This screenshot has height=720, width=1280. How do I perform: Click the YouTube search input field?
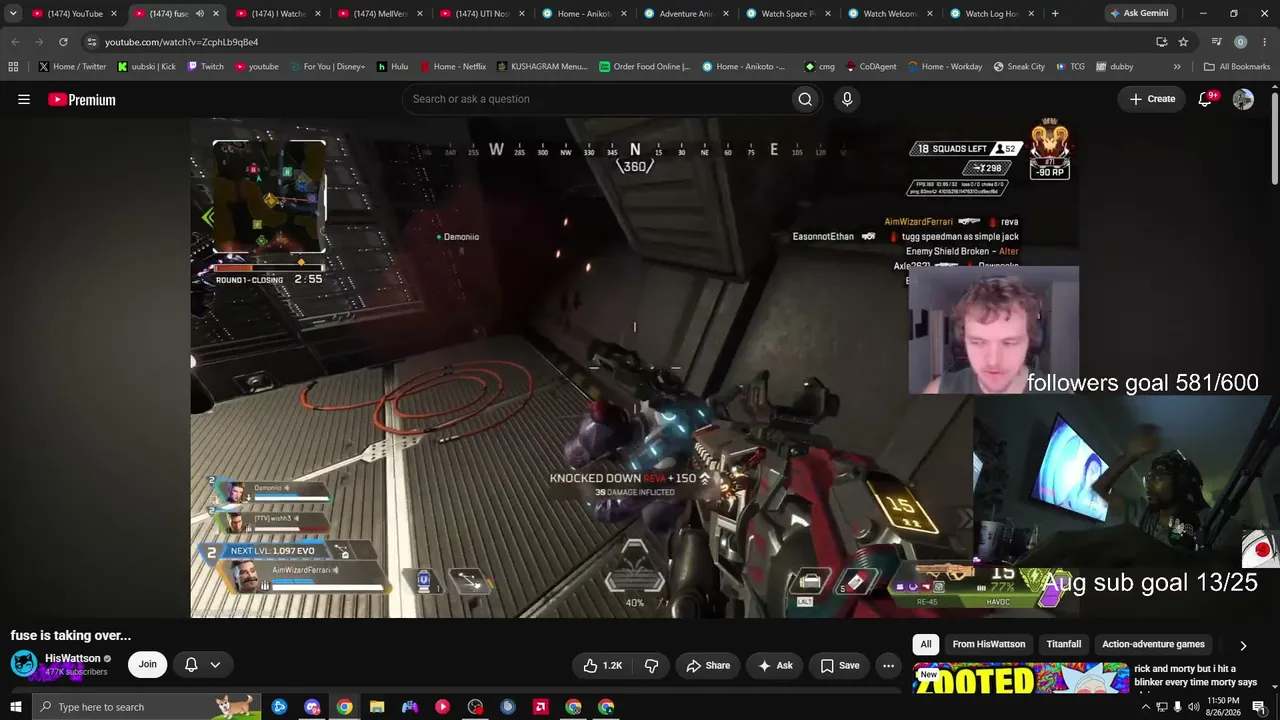(x=595, y=99)
